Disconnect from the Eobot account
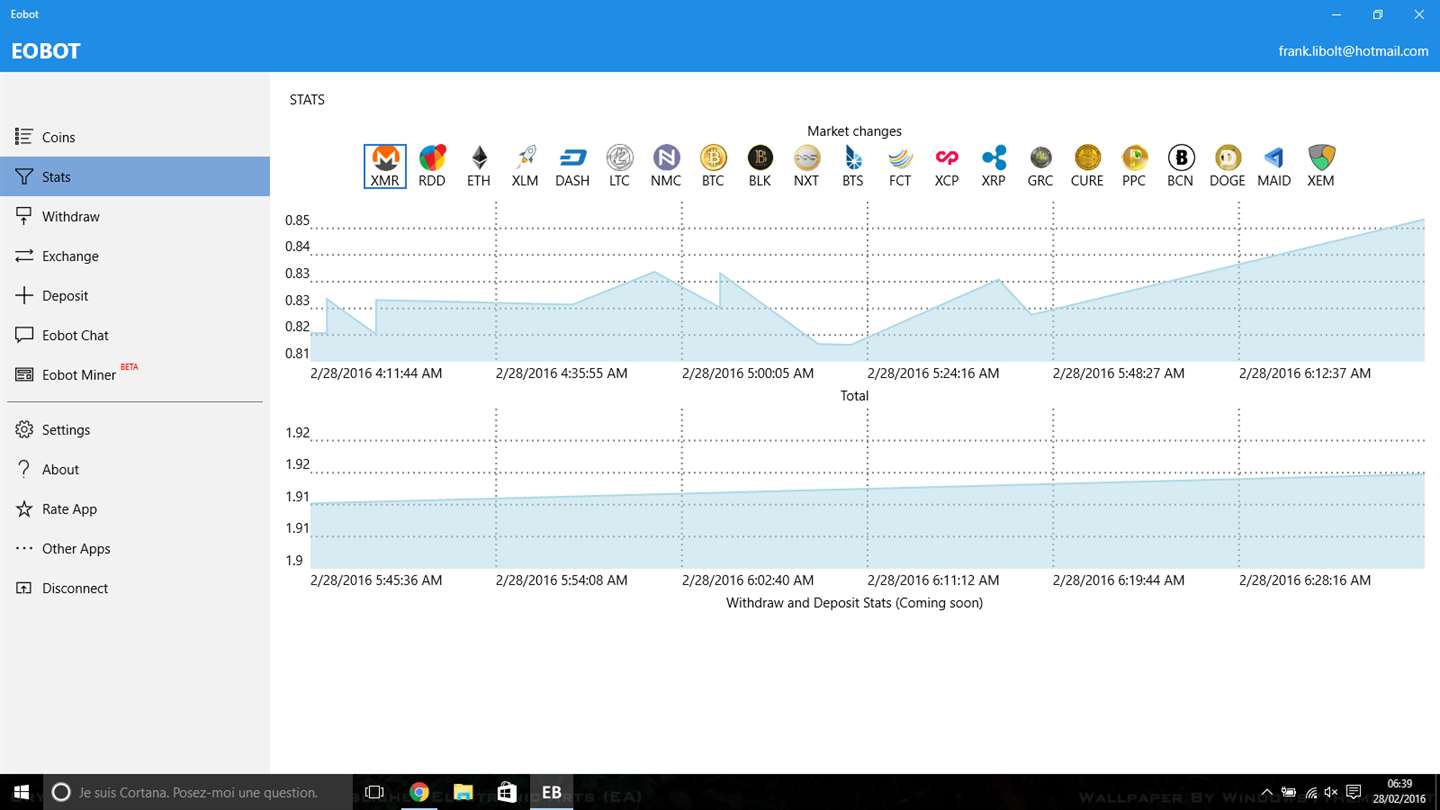The width and height of the screenshot is (1440, 810). click(x=135, y=588)
